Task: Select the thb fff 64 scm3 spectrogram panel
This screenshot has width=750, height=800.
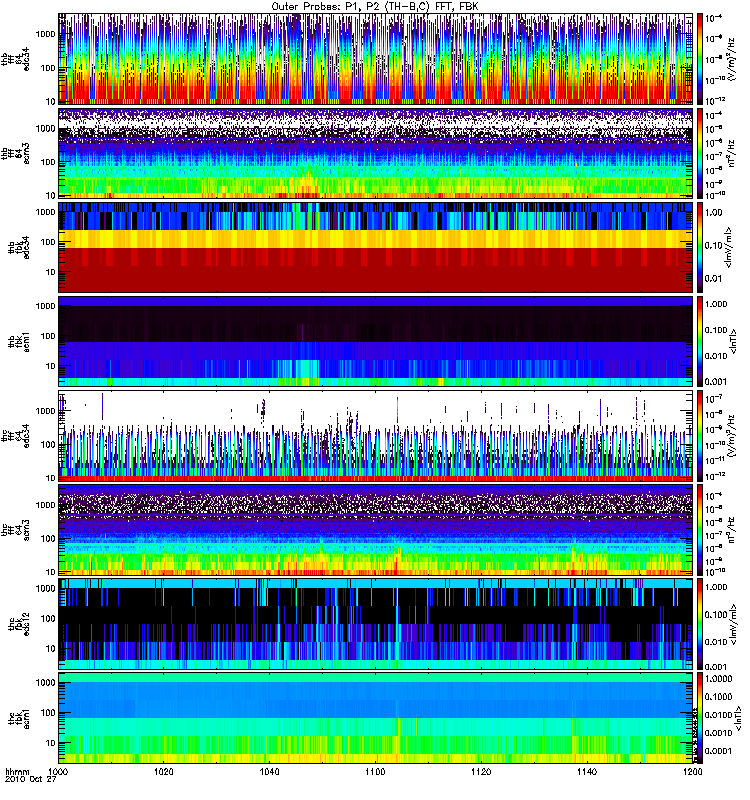Action: 376,154
